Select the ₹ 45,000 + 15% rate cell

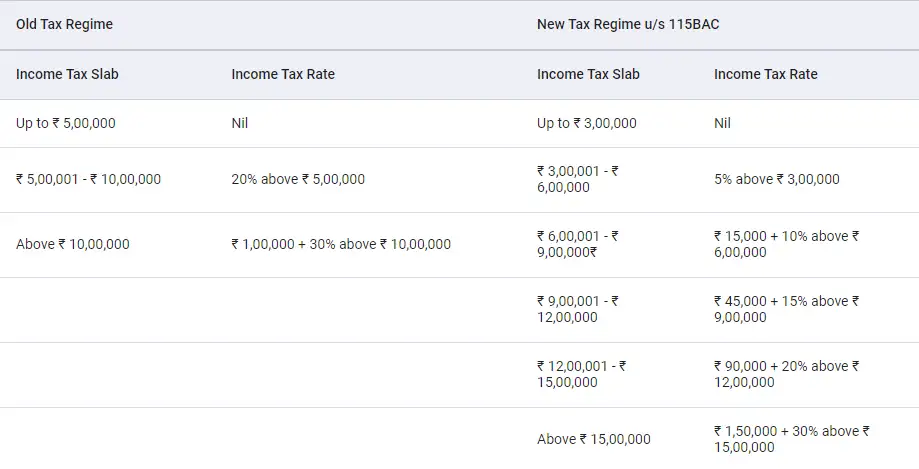[x=786, y=309]
